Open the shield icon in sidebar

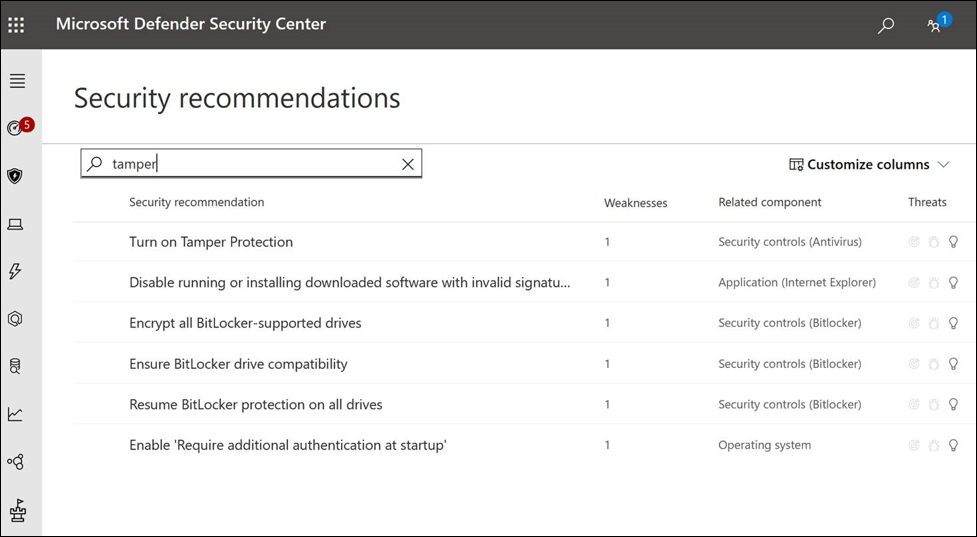[15, 176]
